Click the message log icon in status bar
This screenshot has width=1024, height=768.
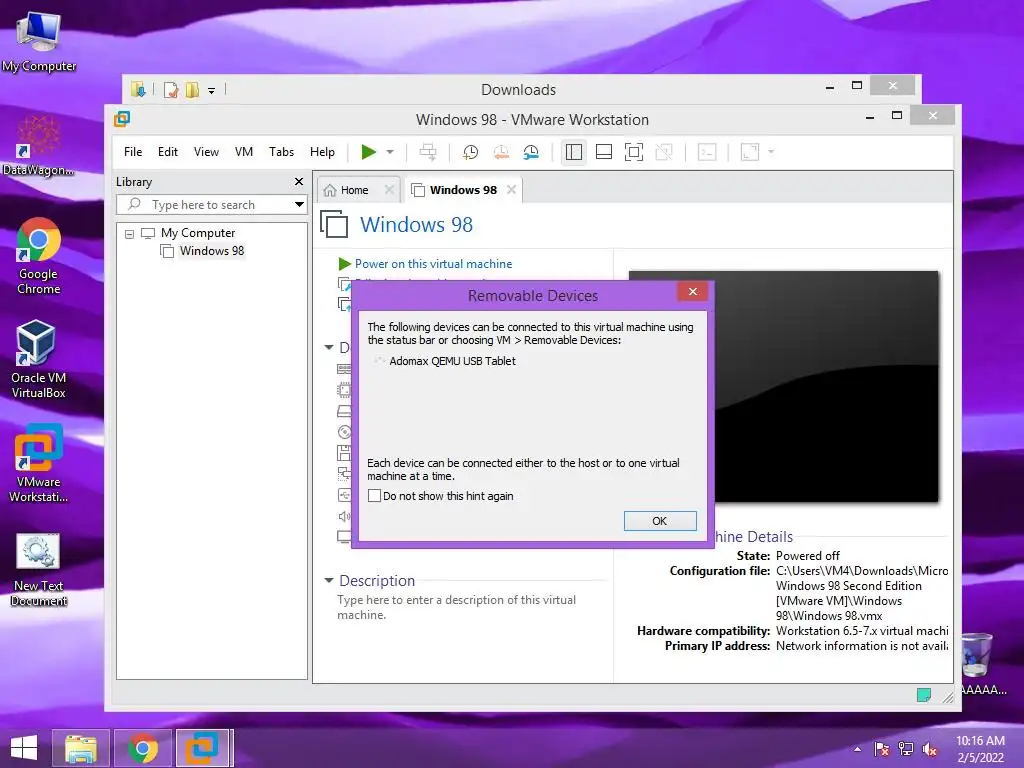[x=923, y=695]
